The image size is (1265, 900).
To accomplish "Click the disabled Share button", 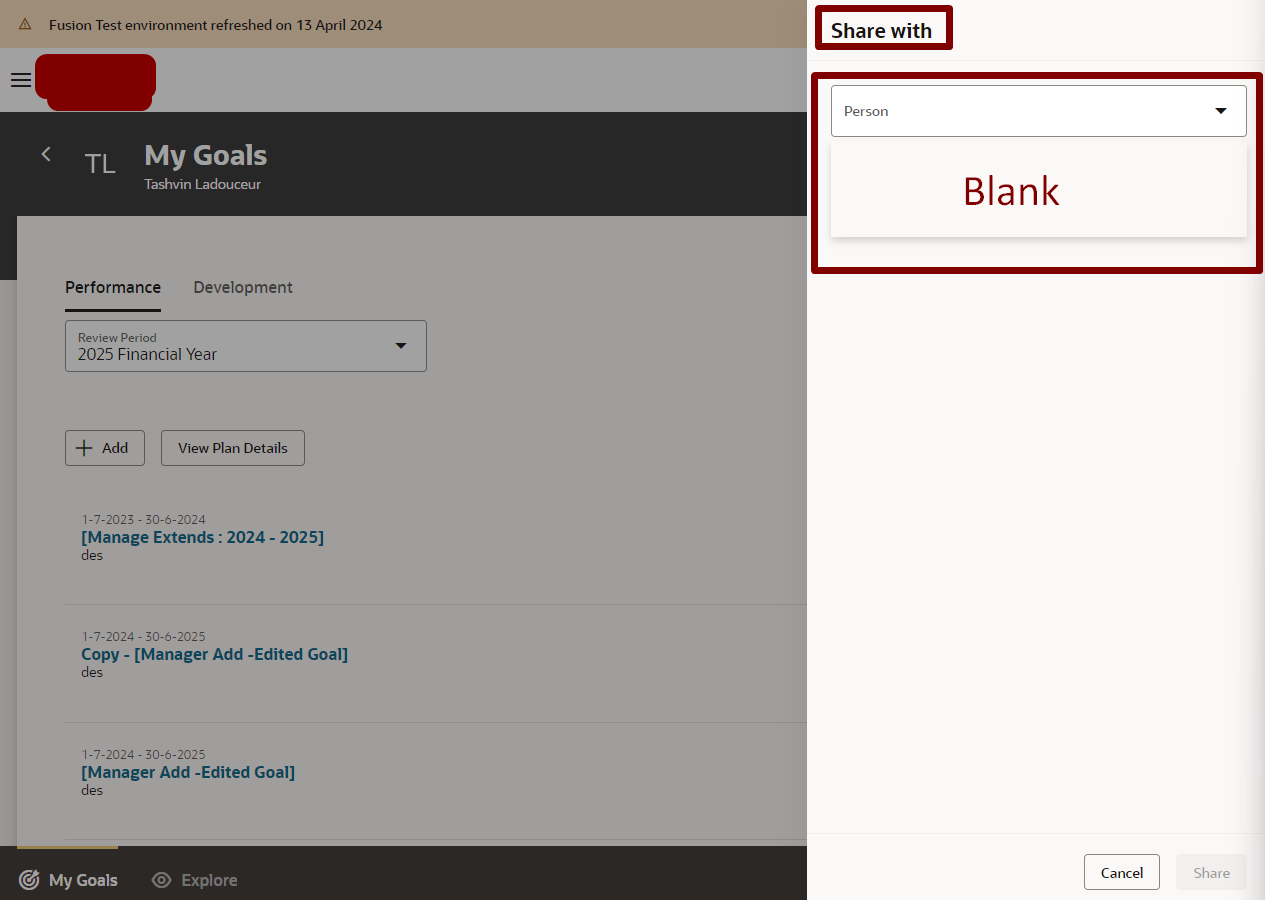I will [1210, 871].
